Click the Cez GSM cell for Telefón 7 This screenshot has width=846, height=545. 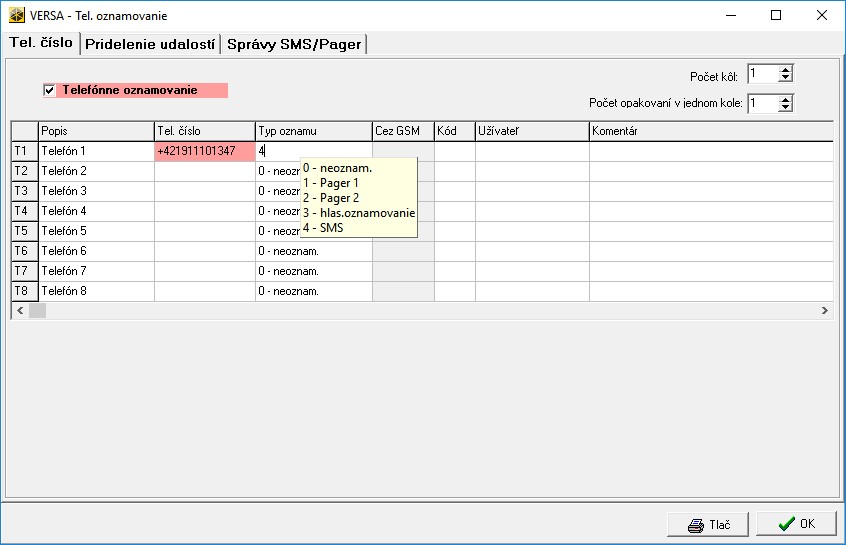[x=403, y=271]
